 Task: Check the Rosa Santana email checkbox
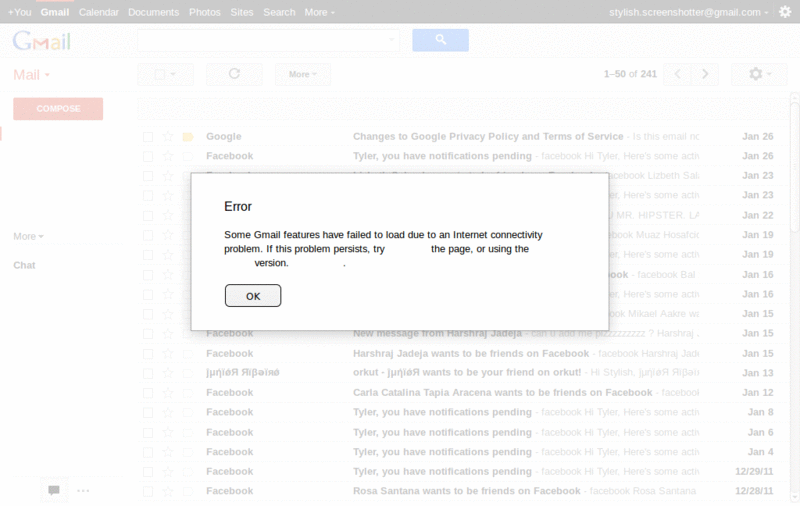[x=148, y=491]
